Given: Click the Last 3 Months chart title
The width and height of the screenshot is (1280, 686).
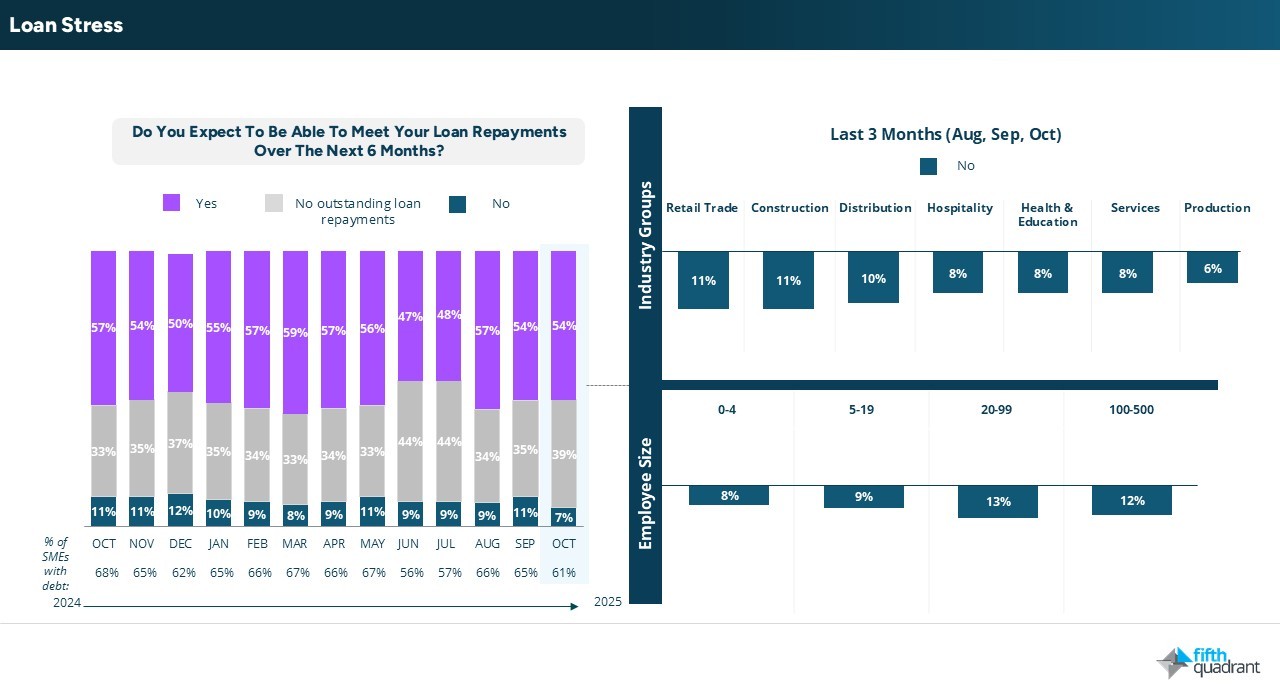Looking at the screenshot, I should coord(945,134).
